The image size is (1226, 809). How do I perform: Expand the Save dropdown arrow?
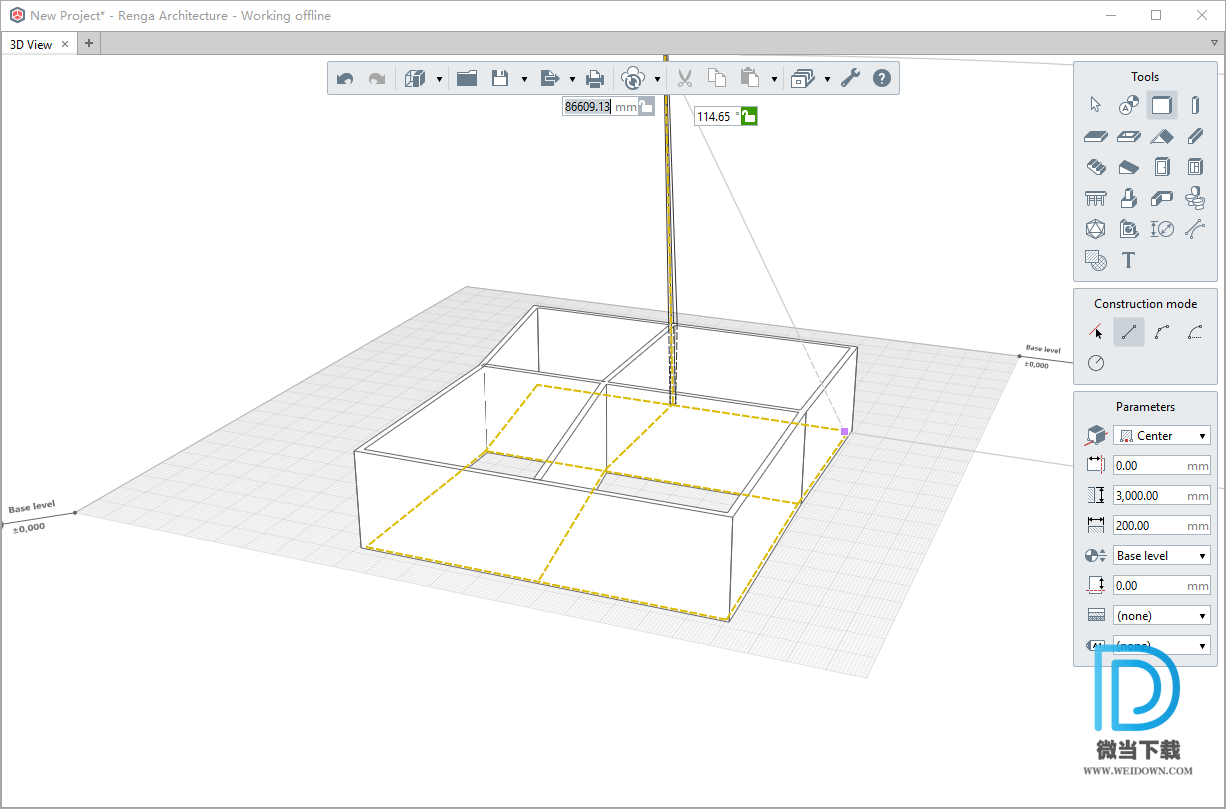point(524,79)
